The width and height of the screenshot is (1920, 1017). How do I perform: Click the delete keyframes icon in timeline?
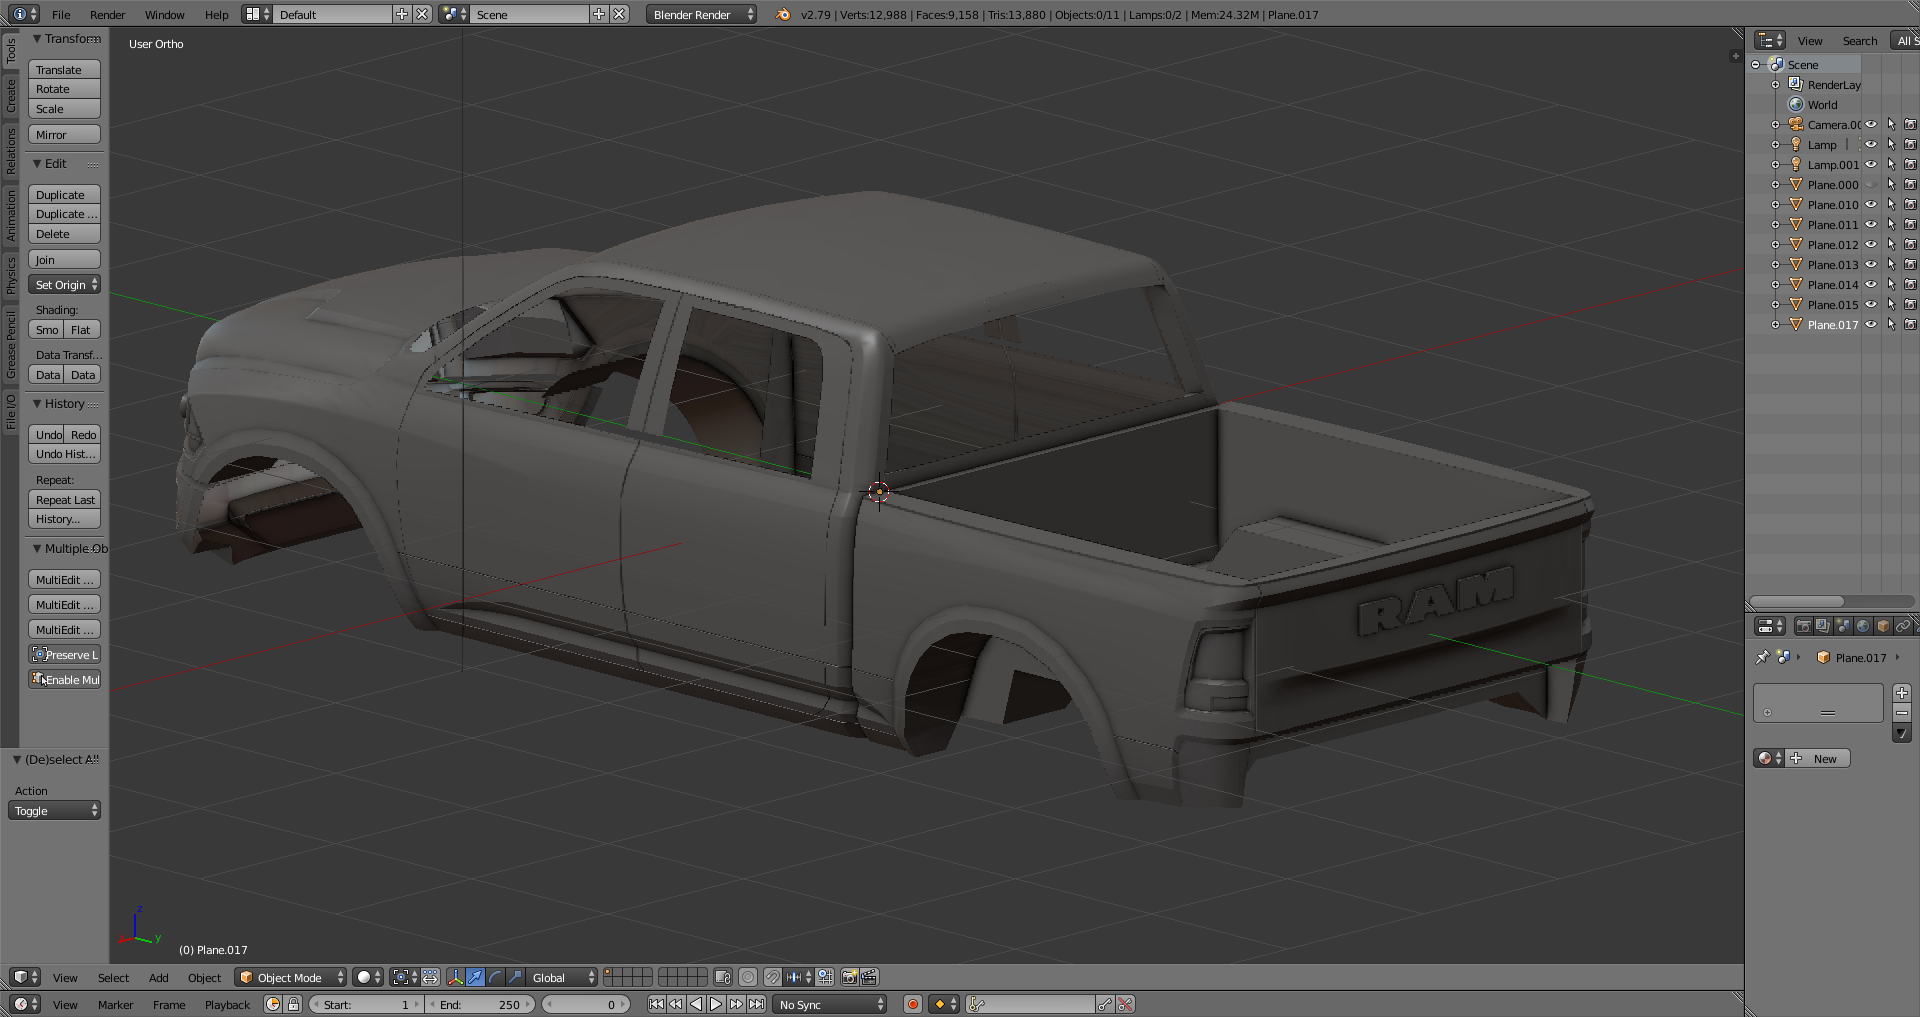(1126, 1004)
